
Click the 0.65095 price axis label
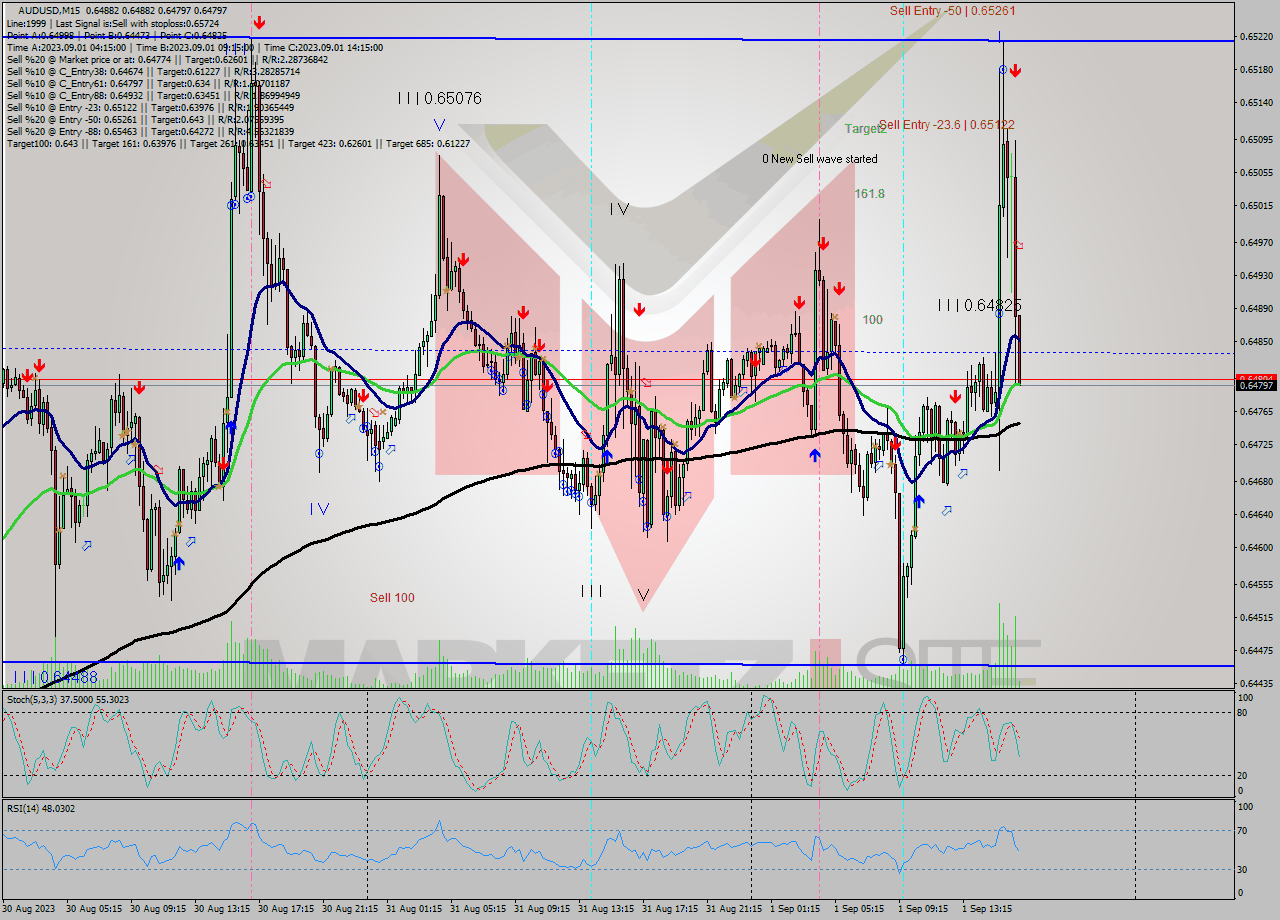point(1256,140)
